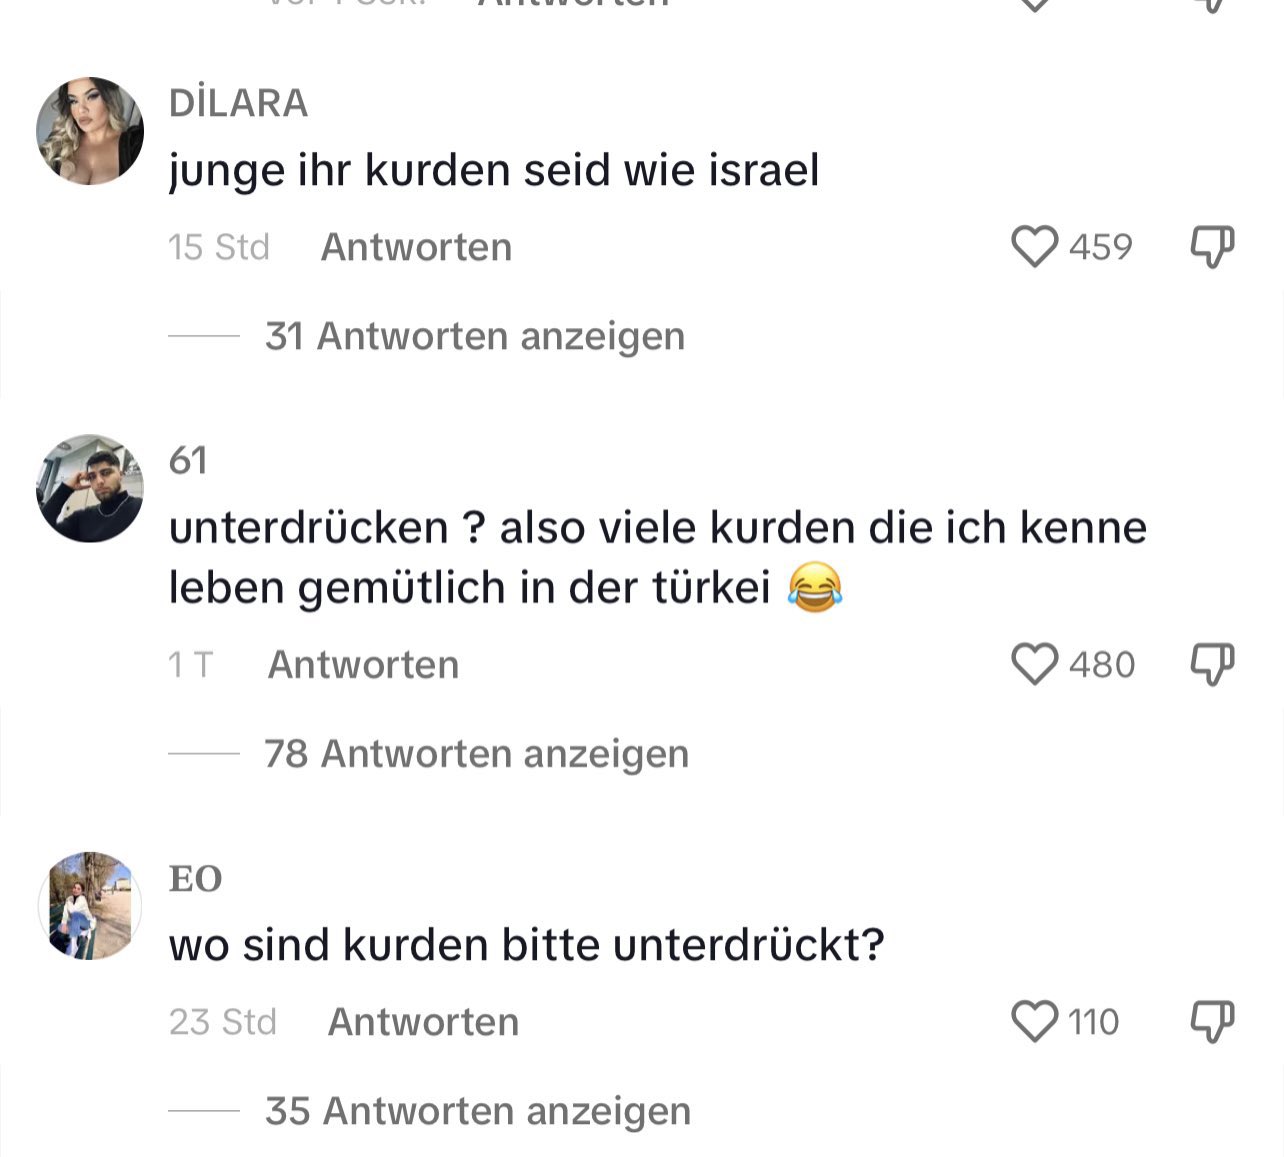Reply to DİLARA's comment via Antworten

[x=416, y=247]
